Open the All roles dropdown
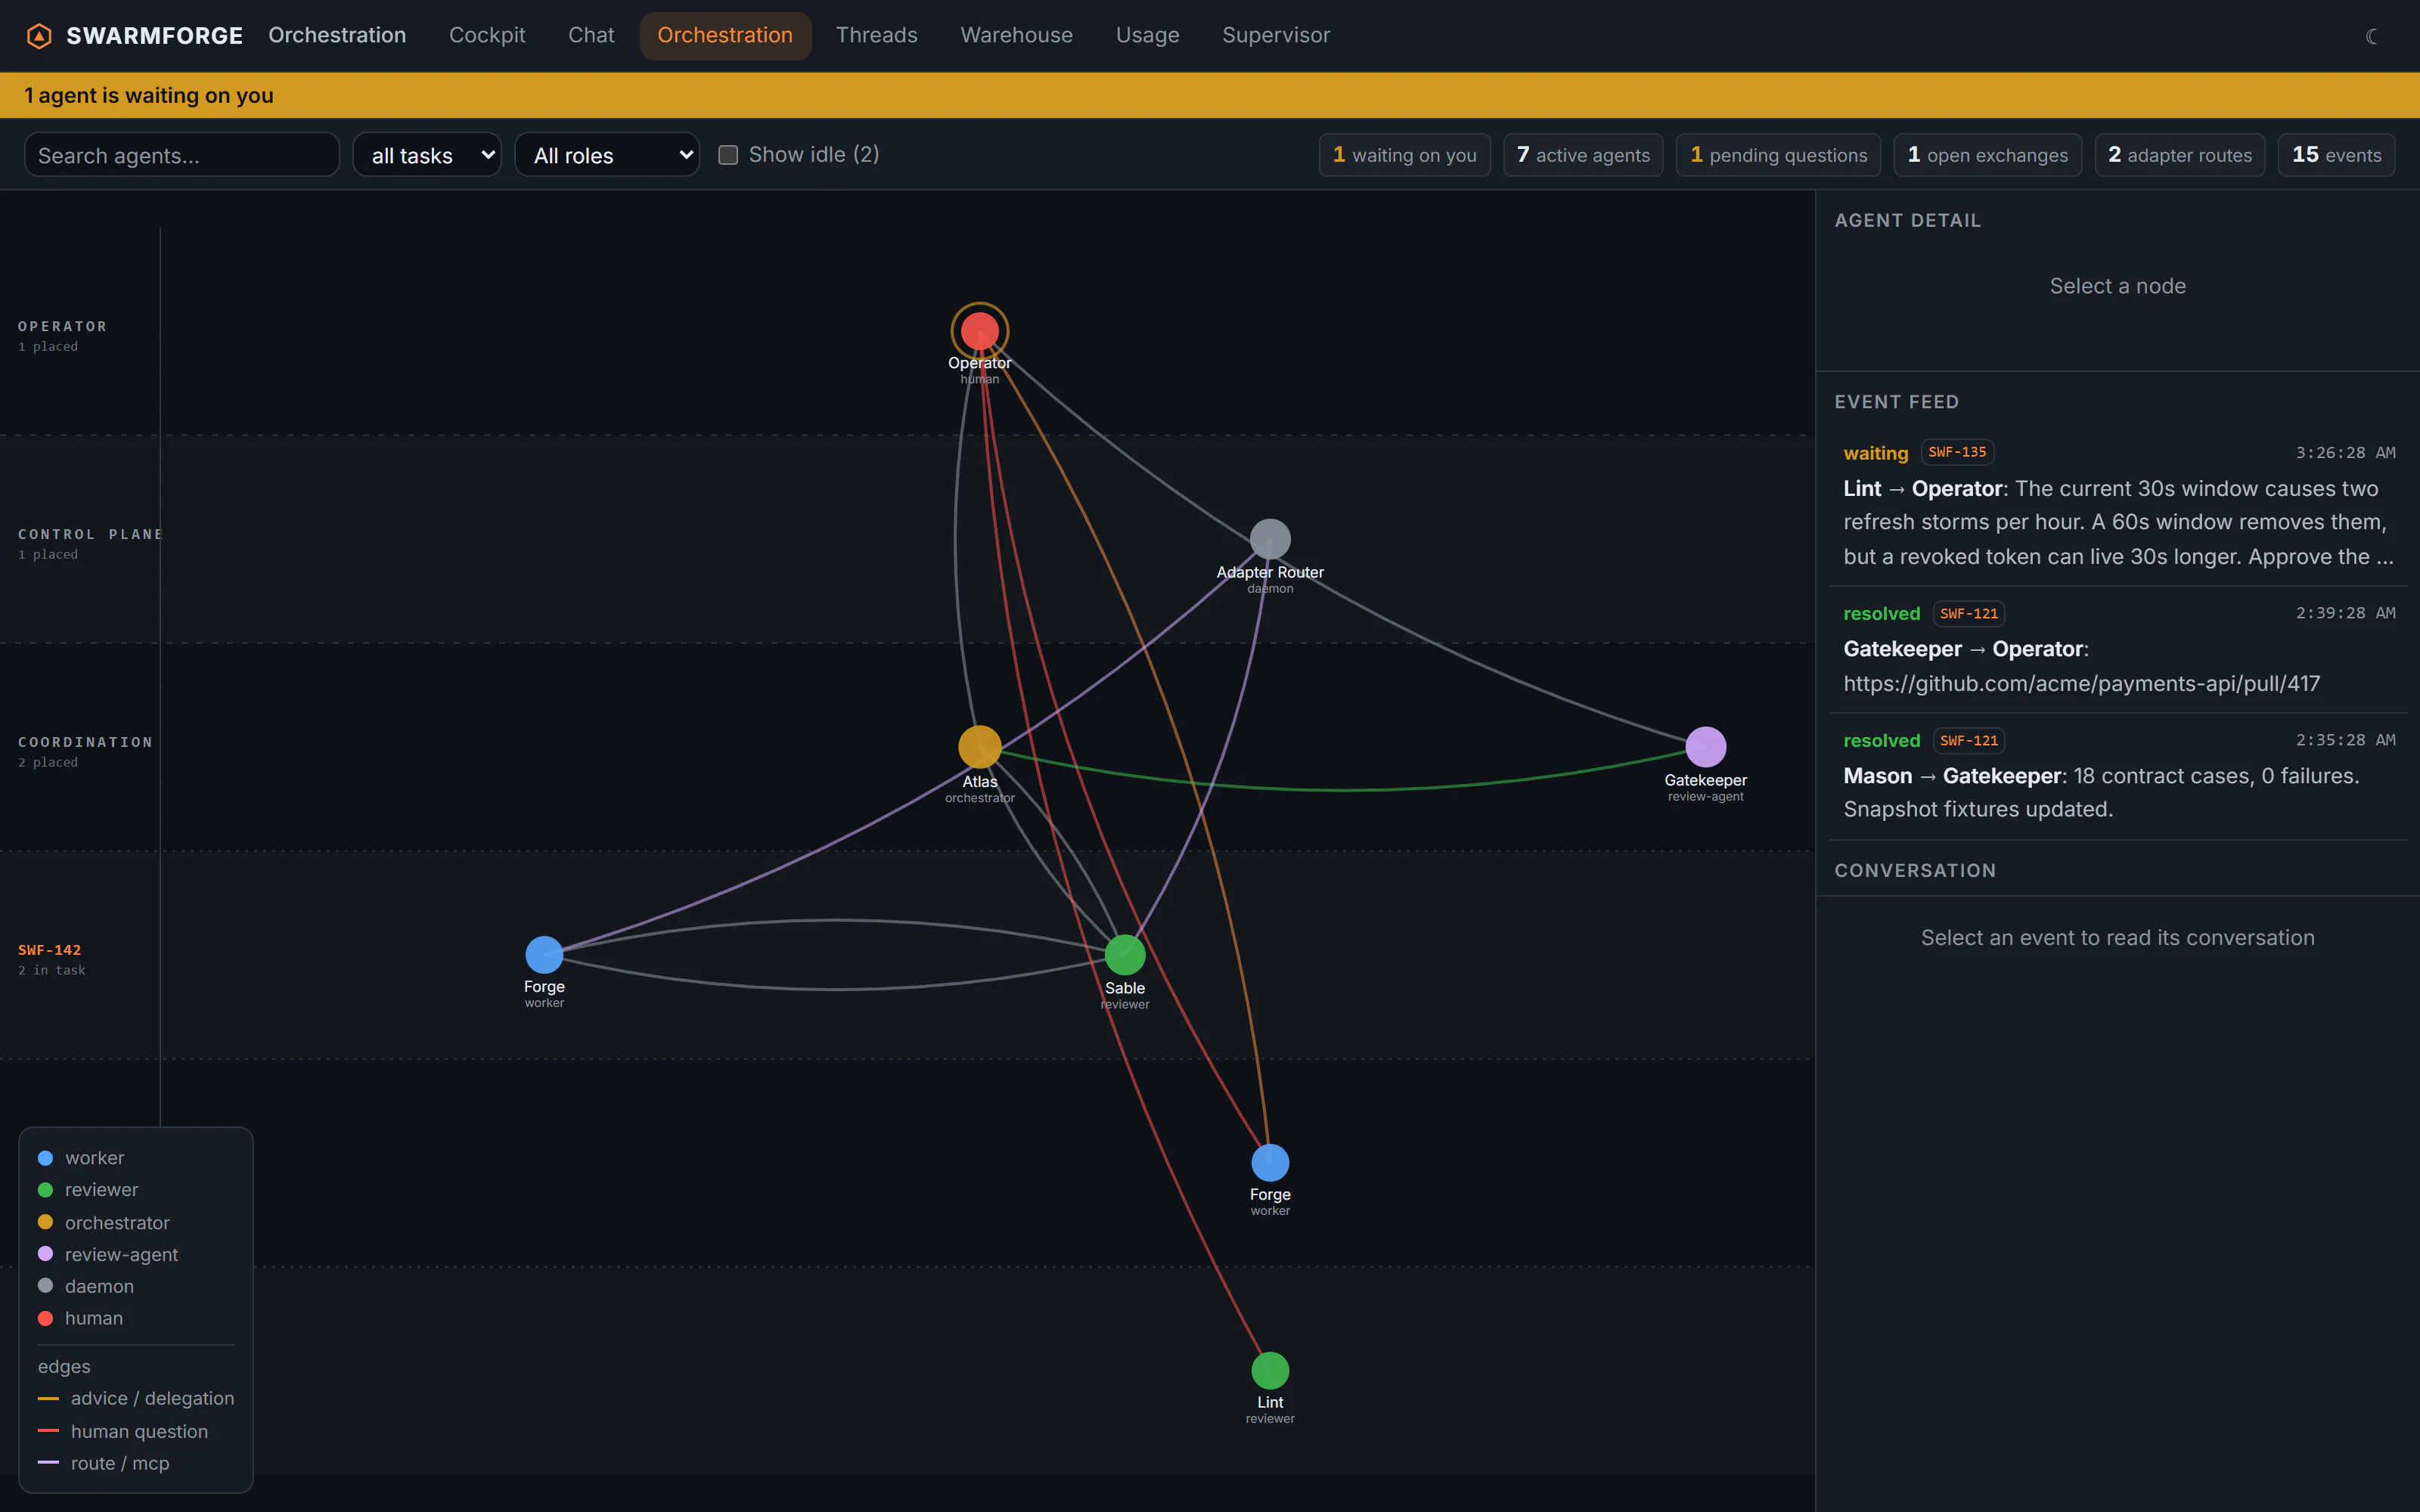2420x1512 pixels. 607,155
